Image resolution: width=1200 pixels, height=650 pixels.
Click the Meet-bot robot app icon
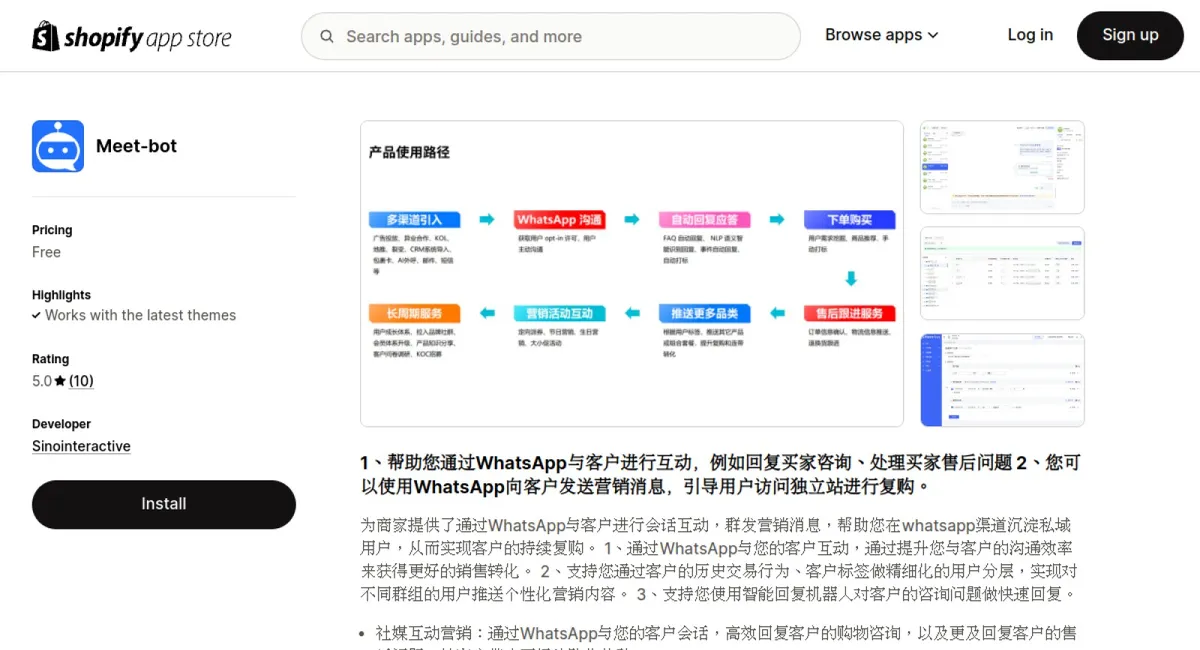coord(58,146)
